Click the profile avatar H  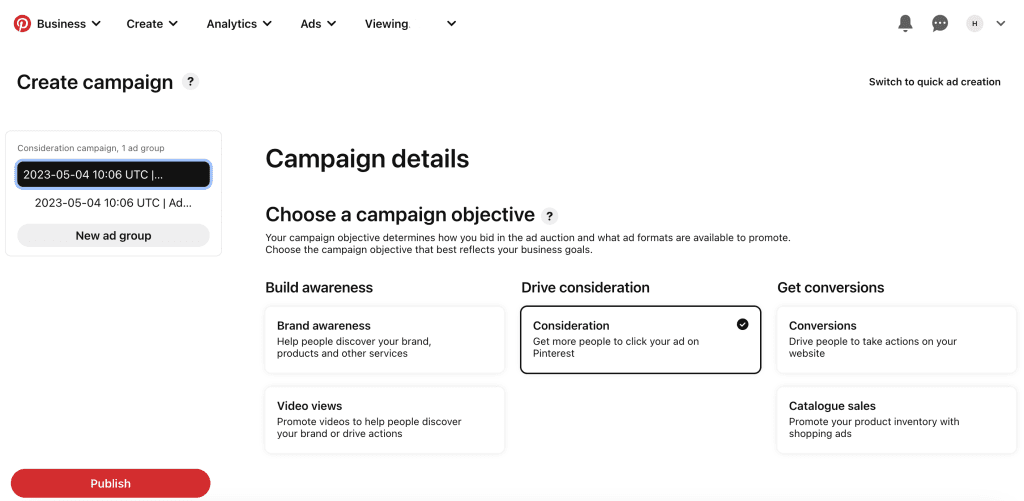974,24
